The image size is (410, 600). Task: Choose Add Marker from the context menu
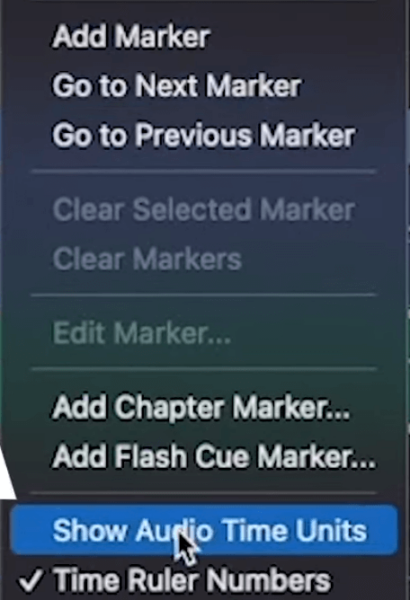(205, 37)
